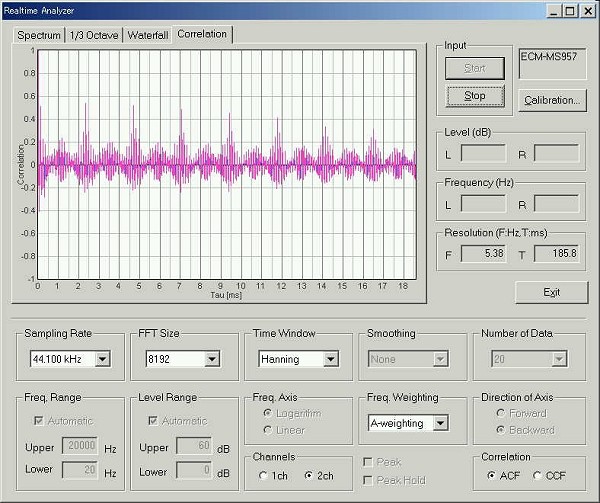The width and height of the screenshot is (600, 503).
Task: Stop the input recording
Action: point(474,96)
